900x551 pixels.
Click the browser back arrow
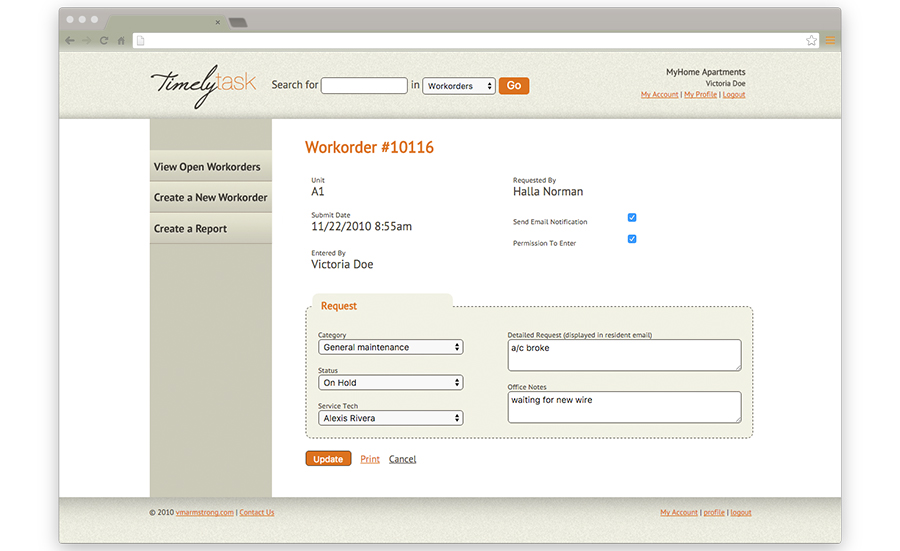[x=69, y=41]
